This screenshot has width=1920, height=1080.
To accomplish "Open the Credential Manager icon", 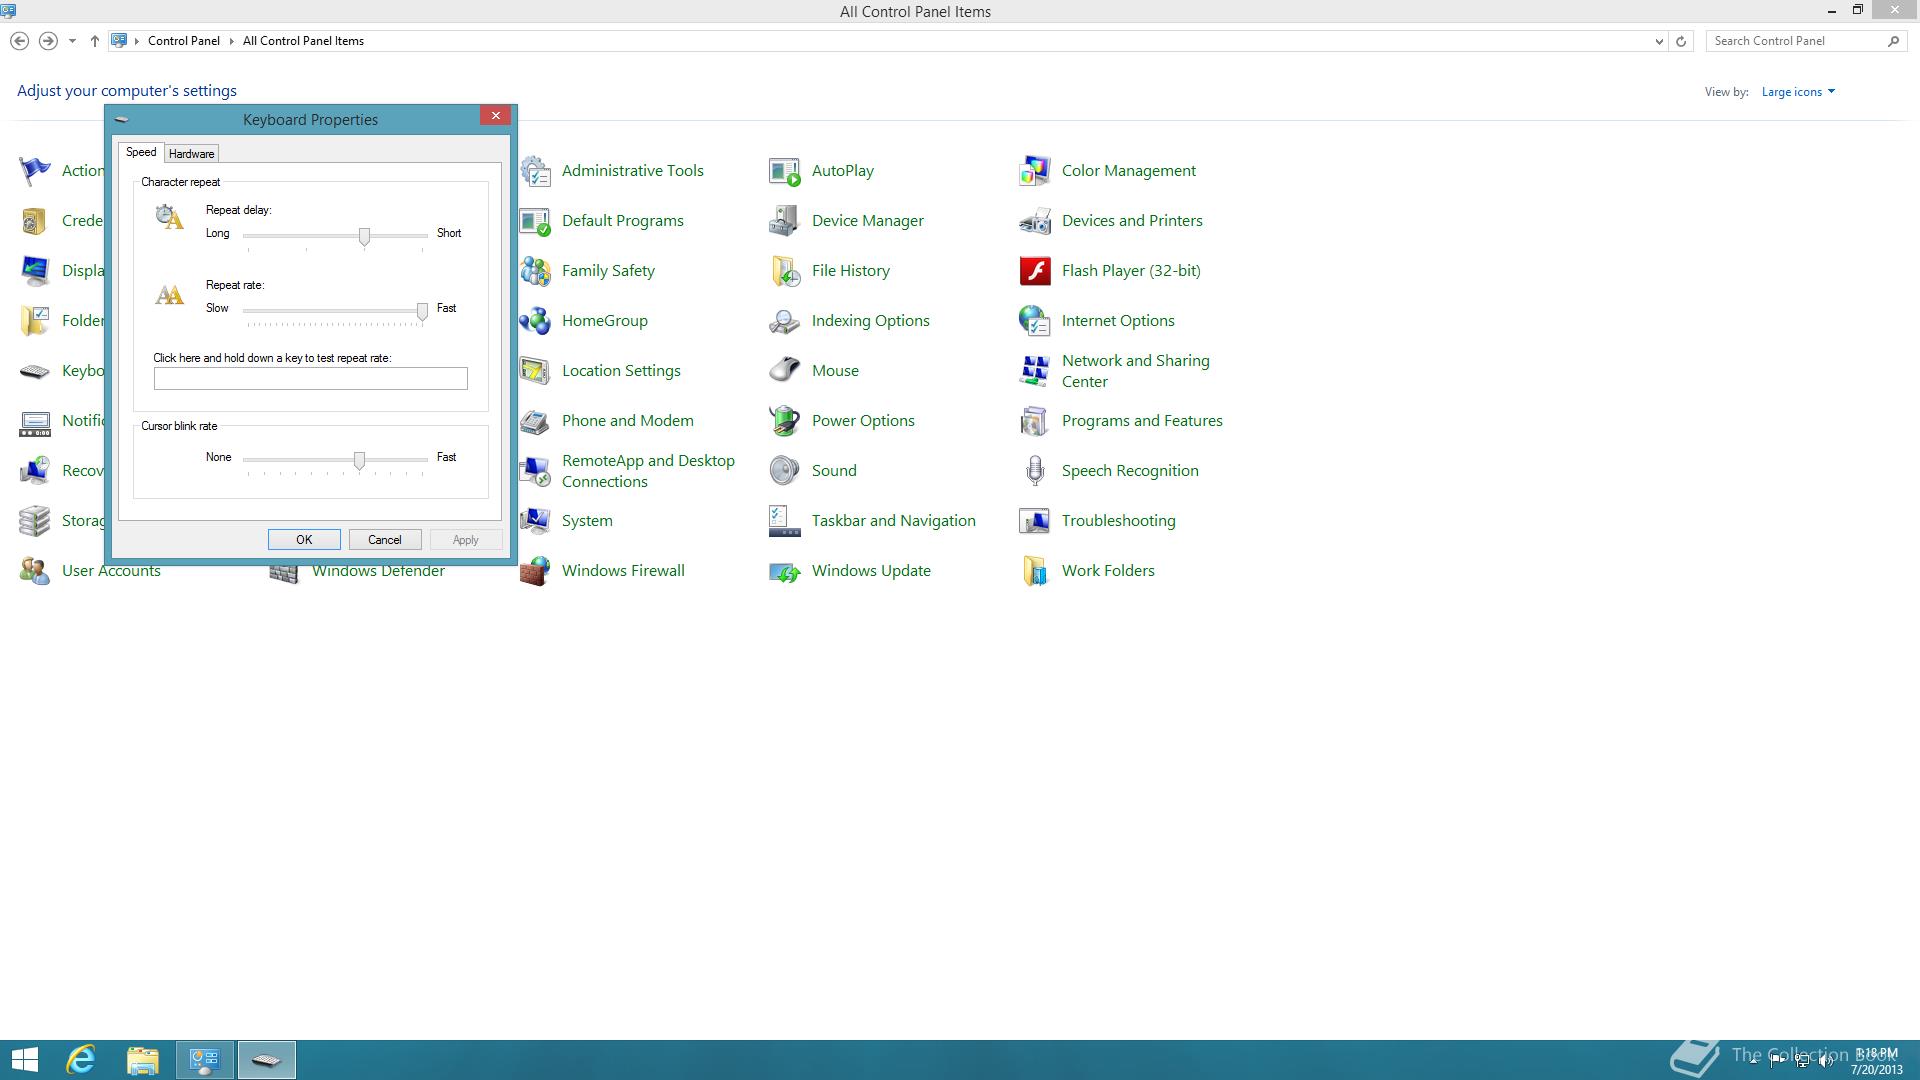I will pyautogui.click(x=35, y=221).
